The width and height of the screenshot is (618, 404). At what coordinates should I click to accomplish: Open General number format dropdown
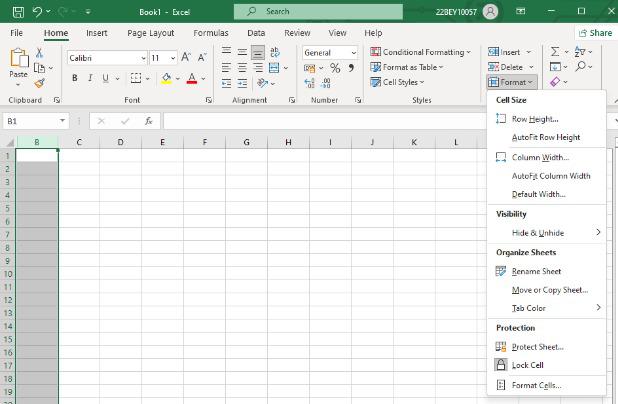point(354,53)
